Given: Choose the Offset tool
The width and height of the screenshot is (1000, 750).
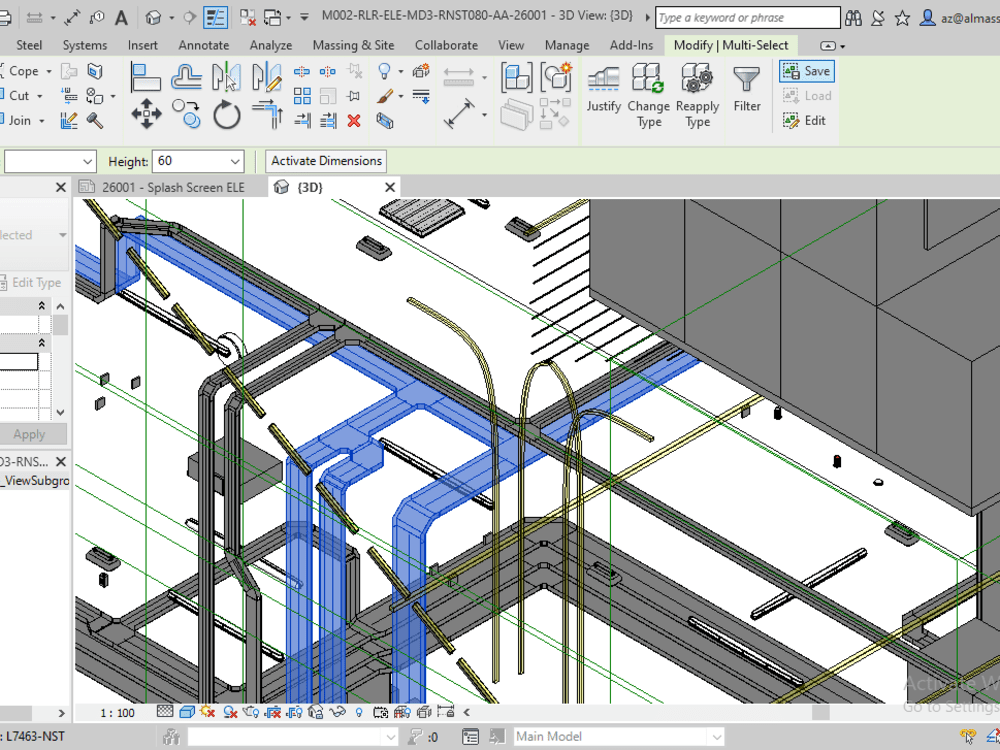Looking at the screenshot, I should pos(187,78).
